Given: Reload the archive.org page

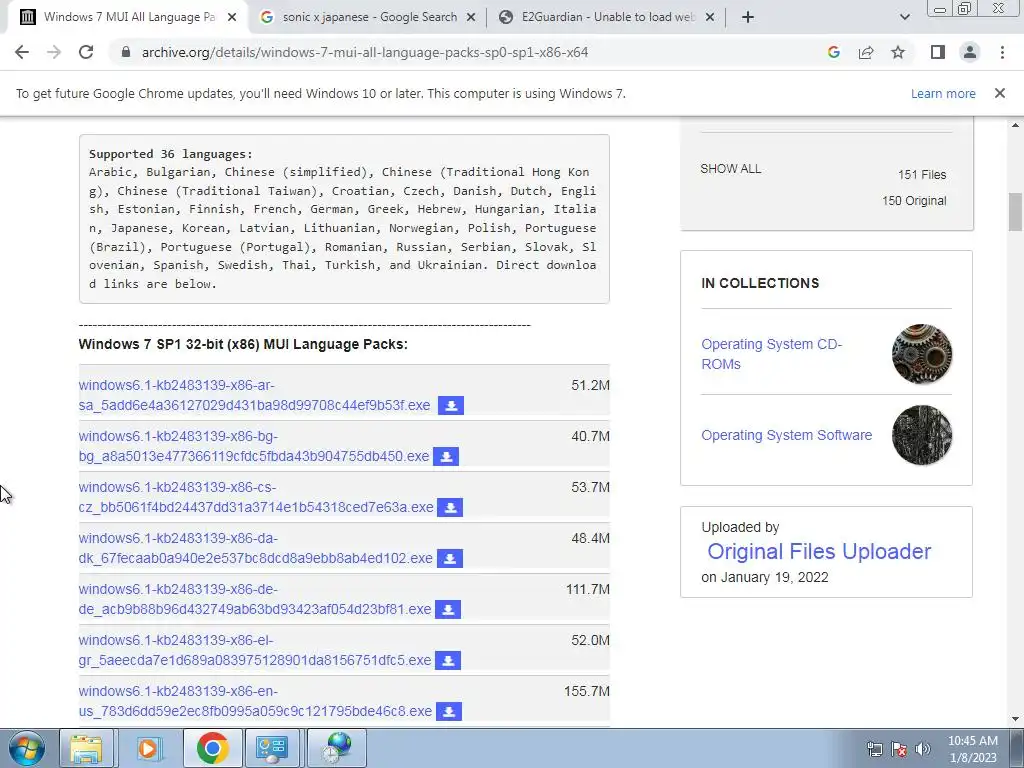Looking at the screenshot, I should (86, 52).
